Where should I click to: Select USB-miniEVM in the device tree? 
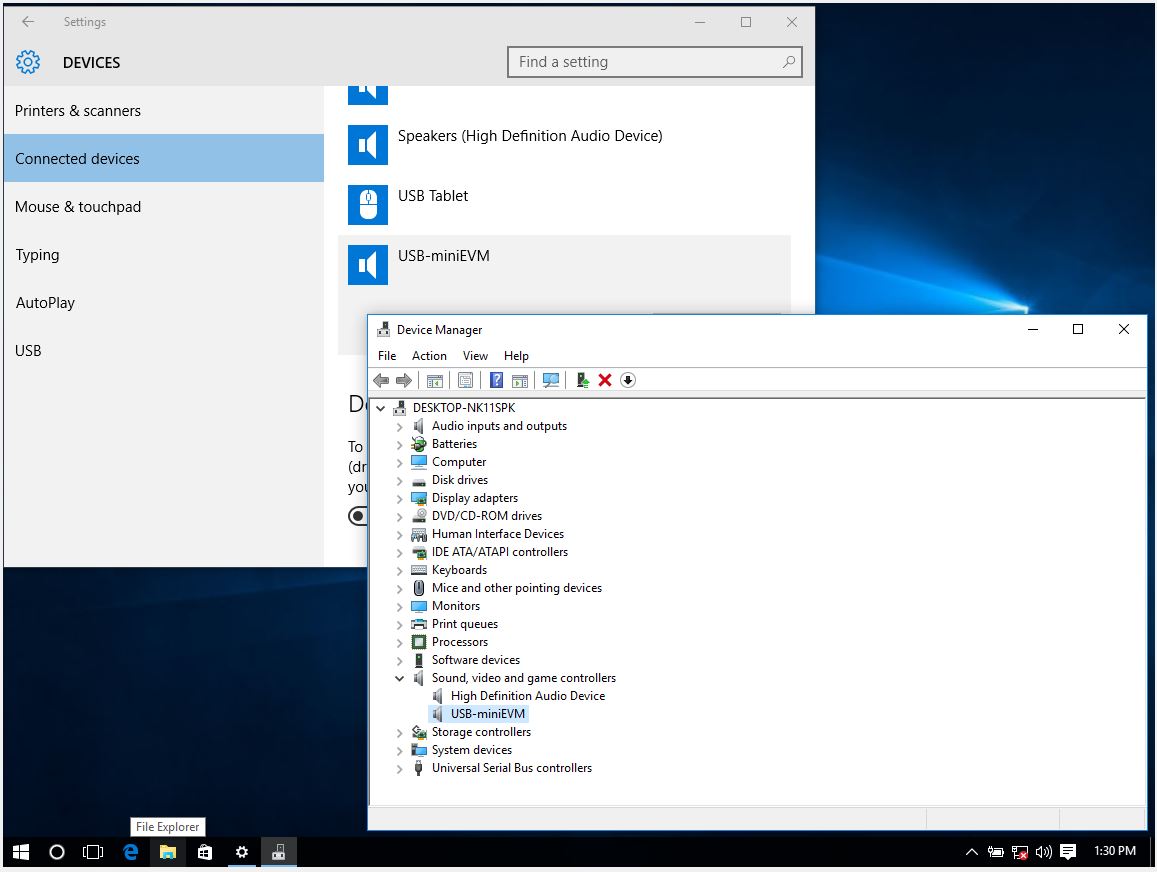click(487, 713)
